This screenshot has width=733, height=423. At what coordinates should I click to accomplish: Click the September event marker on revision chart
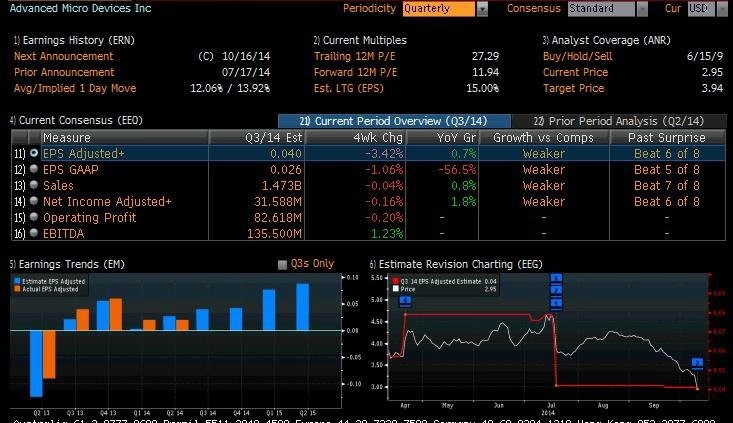coord(697,363)
